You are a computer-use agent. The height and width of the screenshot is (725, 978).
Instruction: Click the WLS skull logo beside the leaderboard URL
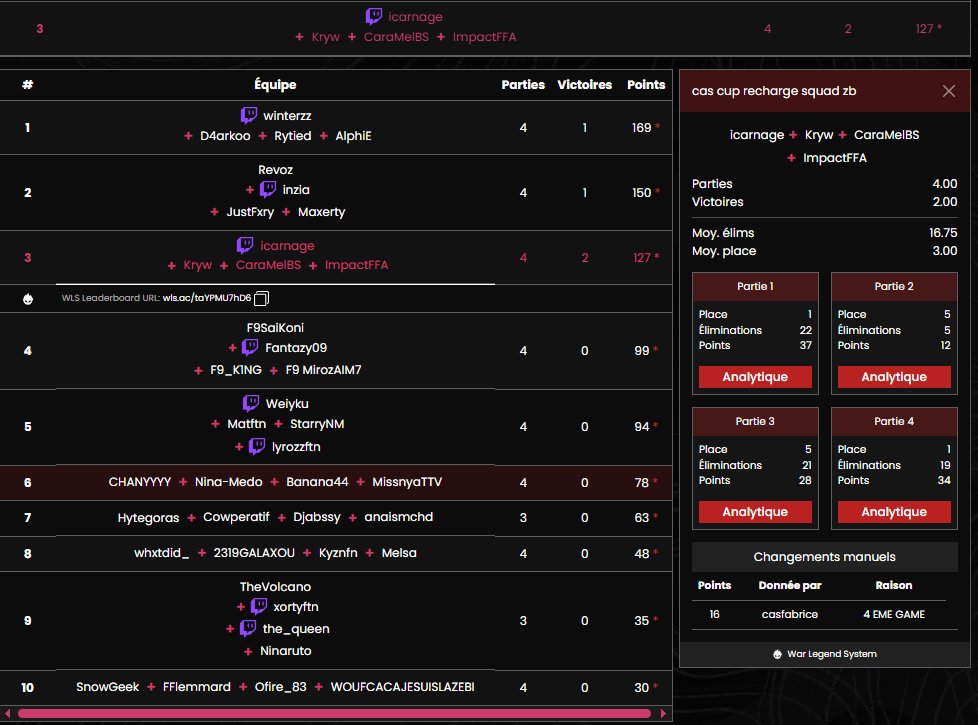[x=29, y=298]
